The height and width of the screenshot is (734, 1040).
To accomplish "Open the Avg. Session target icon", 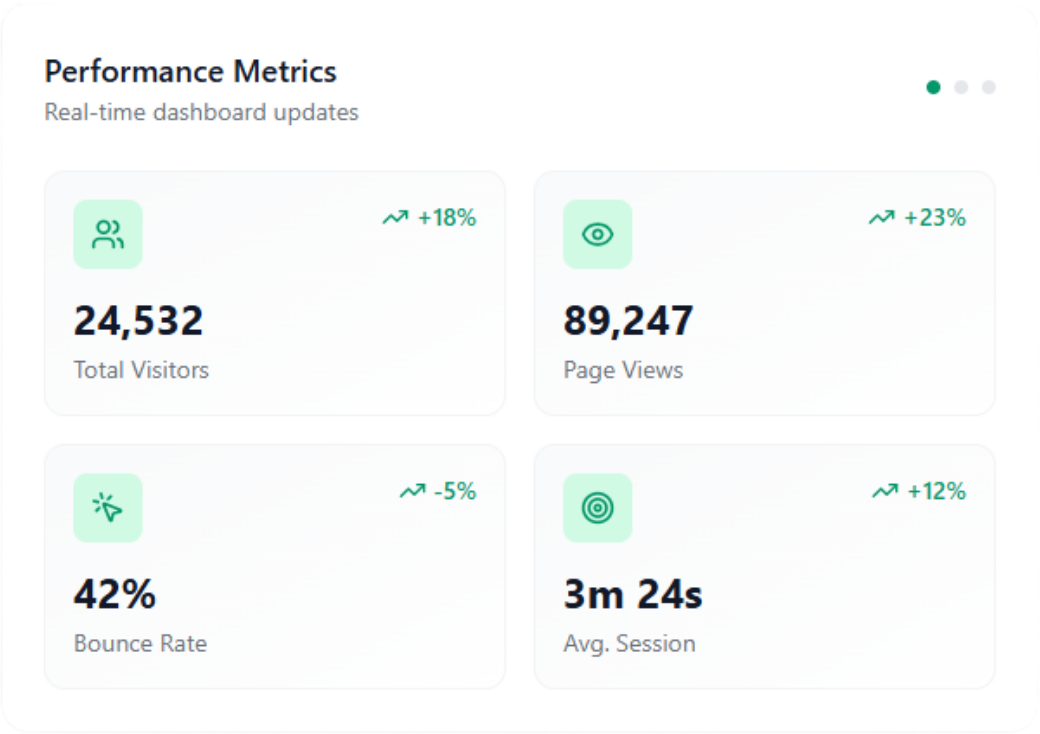I will pyautogui.click(x=597, y=508).
